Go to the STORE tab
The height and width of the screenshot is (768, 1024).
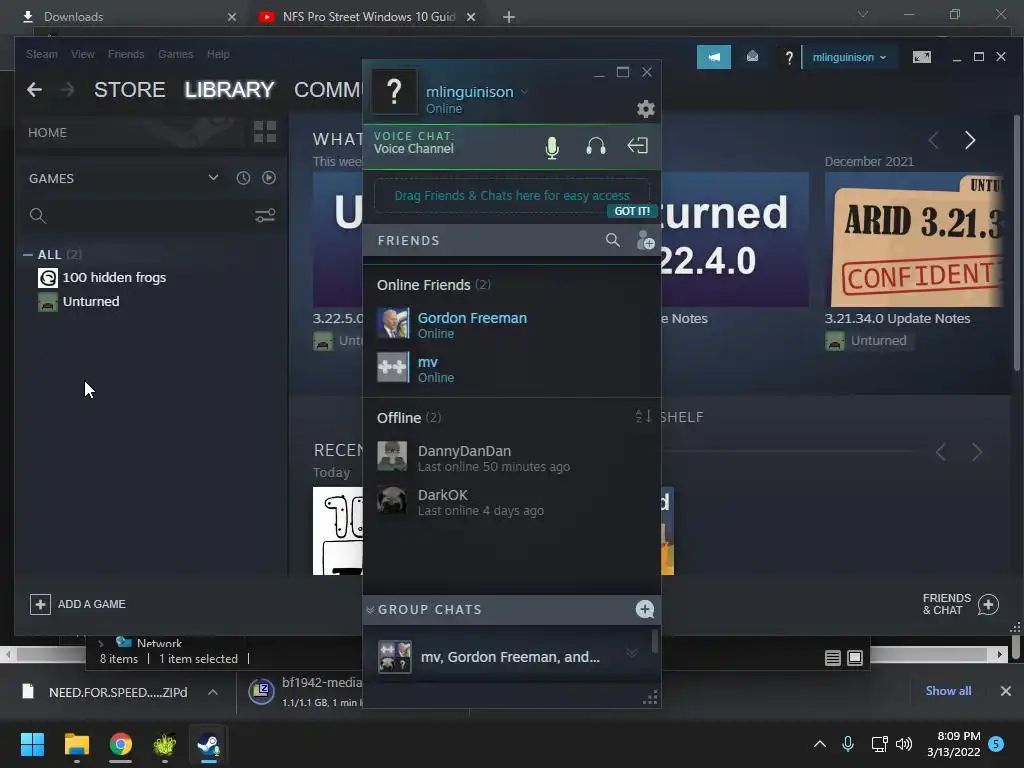point(129,89)
